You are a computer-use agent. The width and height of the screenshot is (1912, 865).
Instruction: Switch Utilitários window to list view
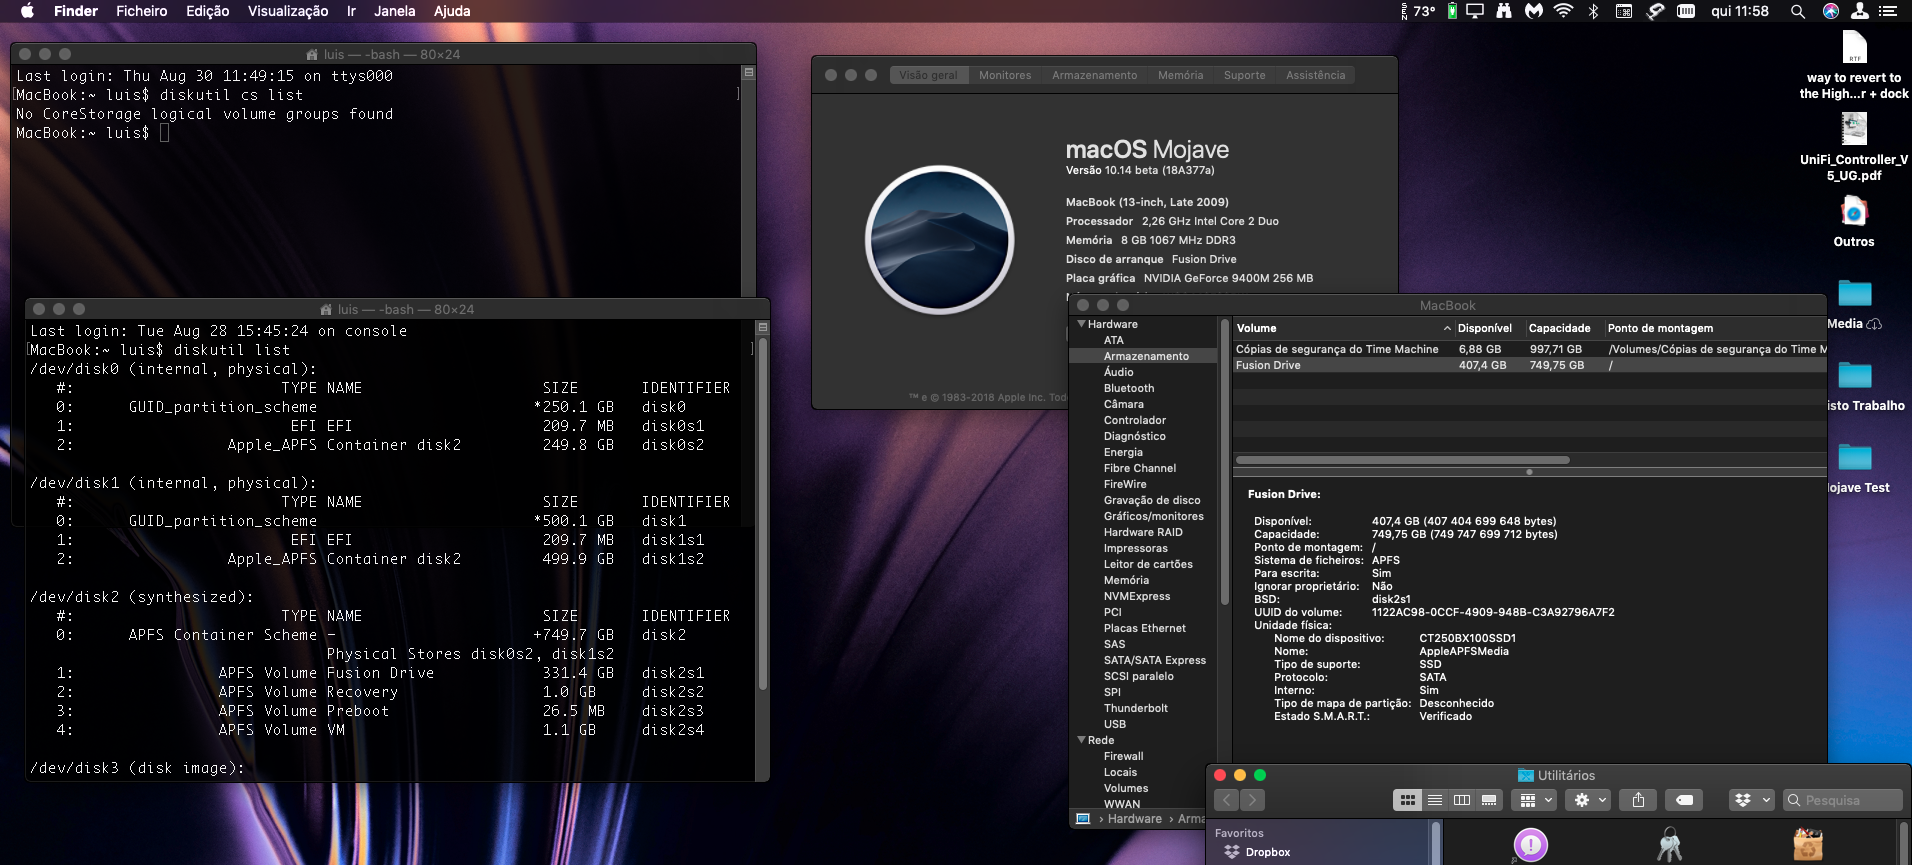coord(1435,800)
